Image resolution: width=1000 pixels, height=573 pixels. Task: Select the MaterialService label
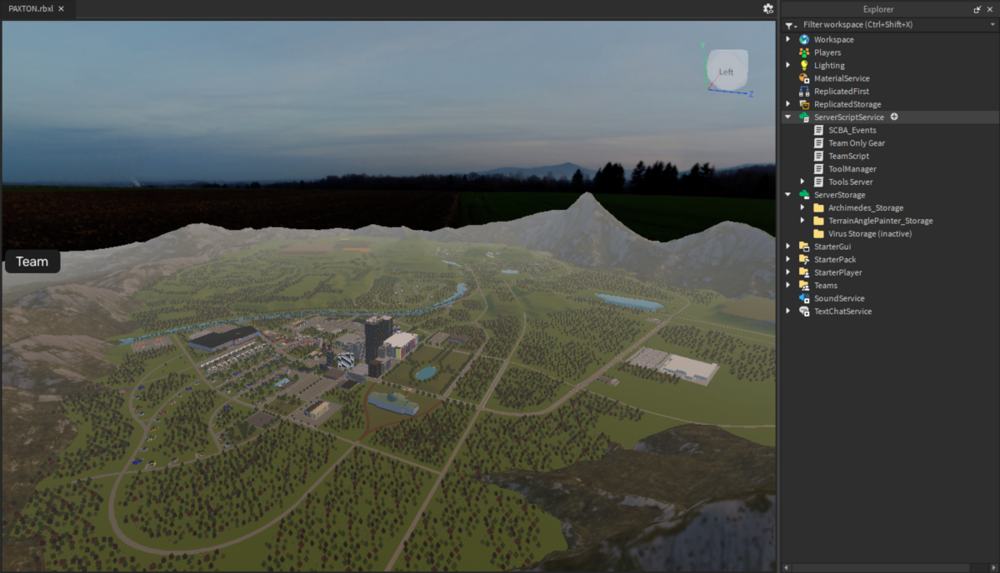[841, 78]
